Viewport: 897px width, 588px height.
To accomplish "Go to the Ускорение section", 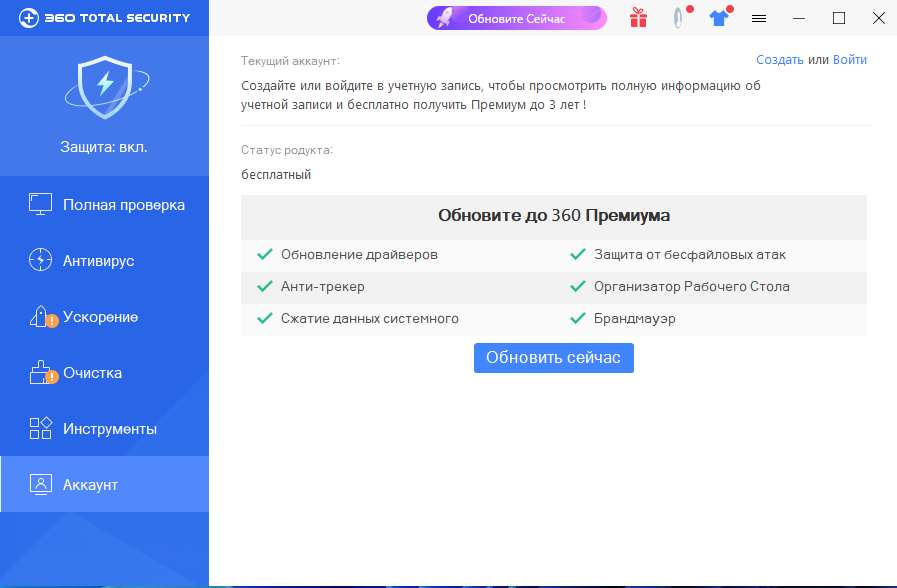I will point(105,316).
